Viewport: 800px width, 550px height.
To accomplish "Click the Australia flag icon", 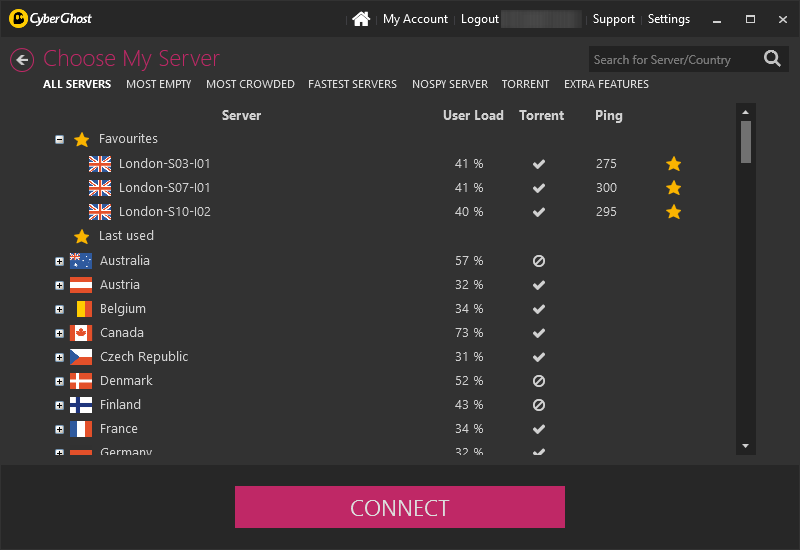I will click(81, 261).
